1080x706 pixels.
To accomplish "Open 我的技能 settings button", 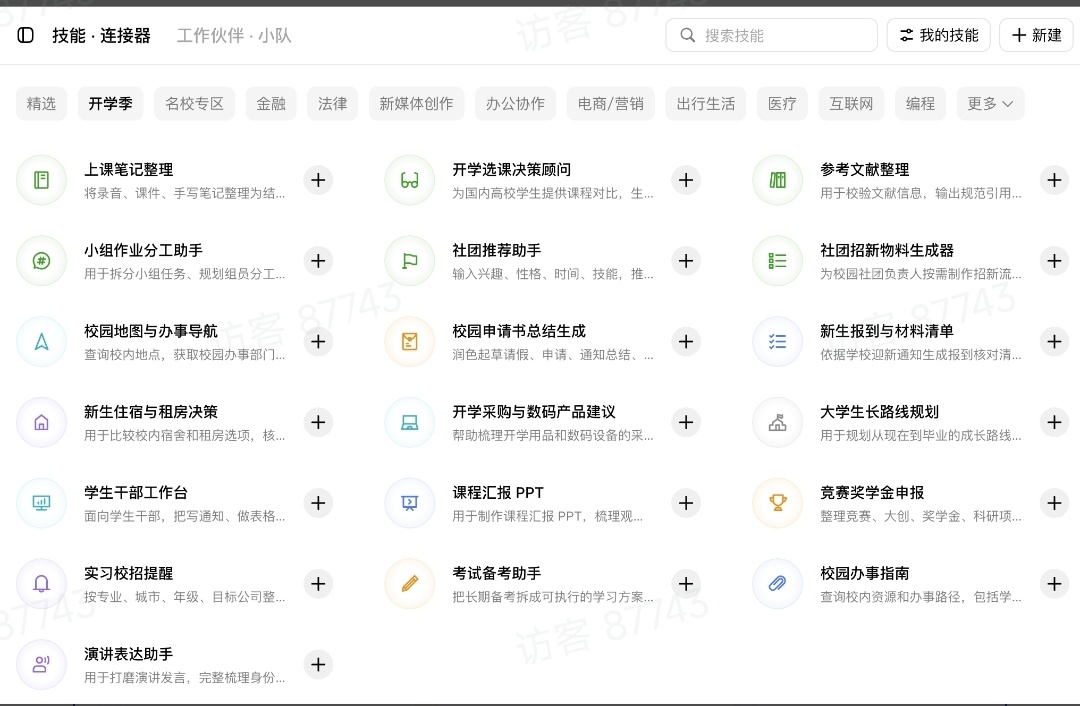I will click(938, 35).
